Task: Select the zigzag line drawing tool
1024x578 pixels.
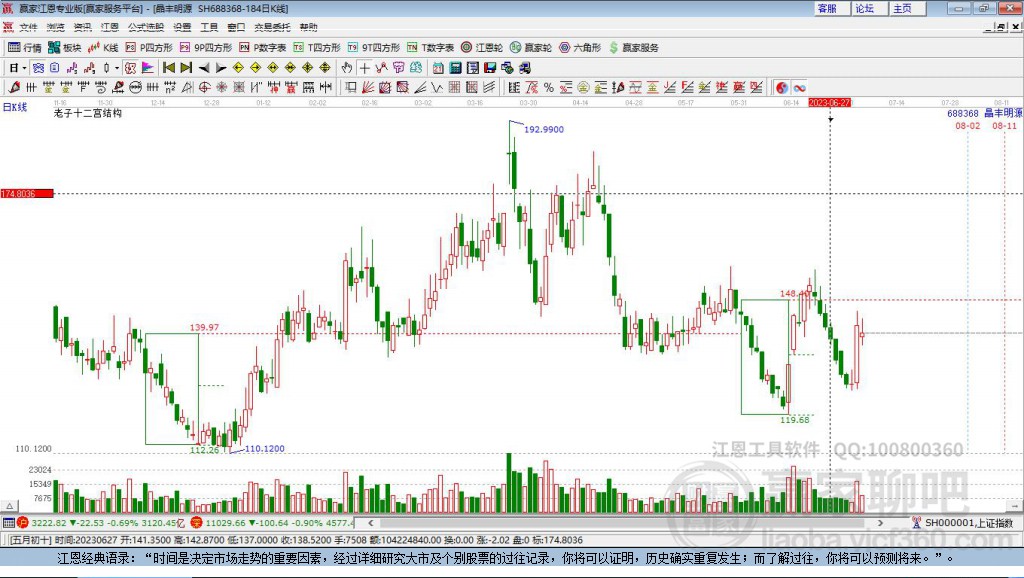Action: pos(437,87)
